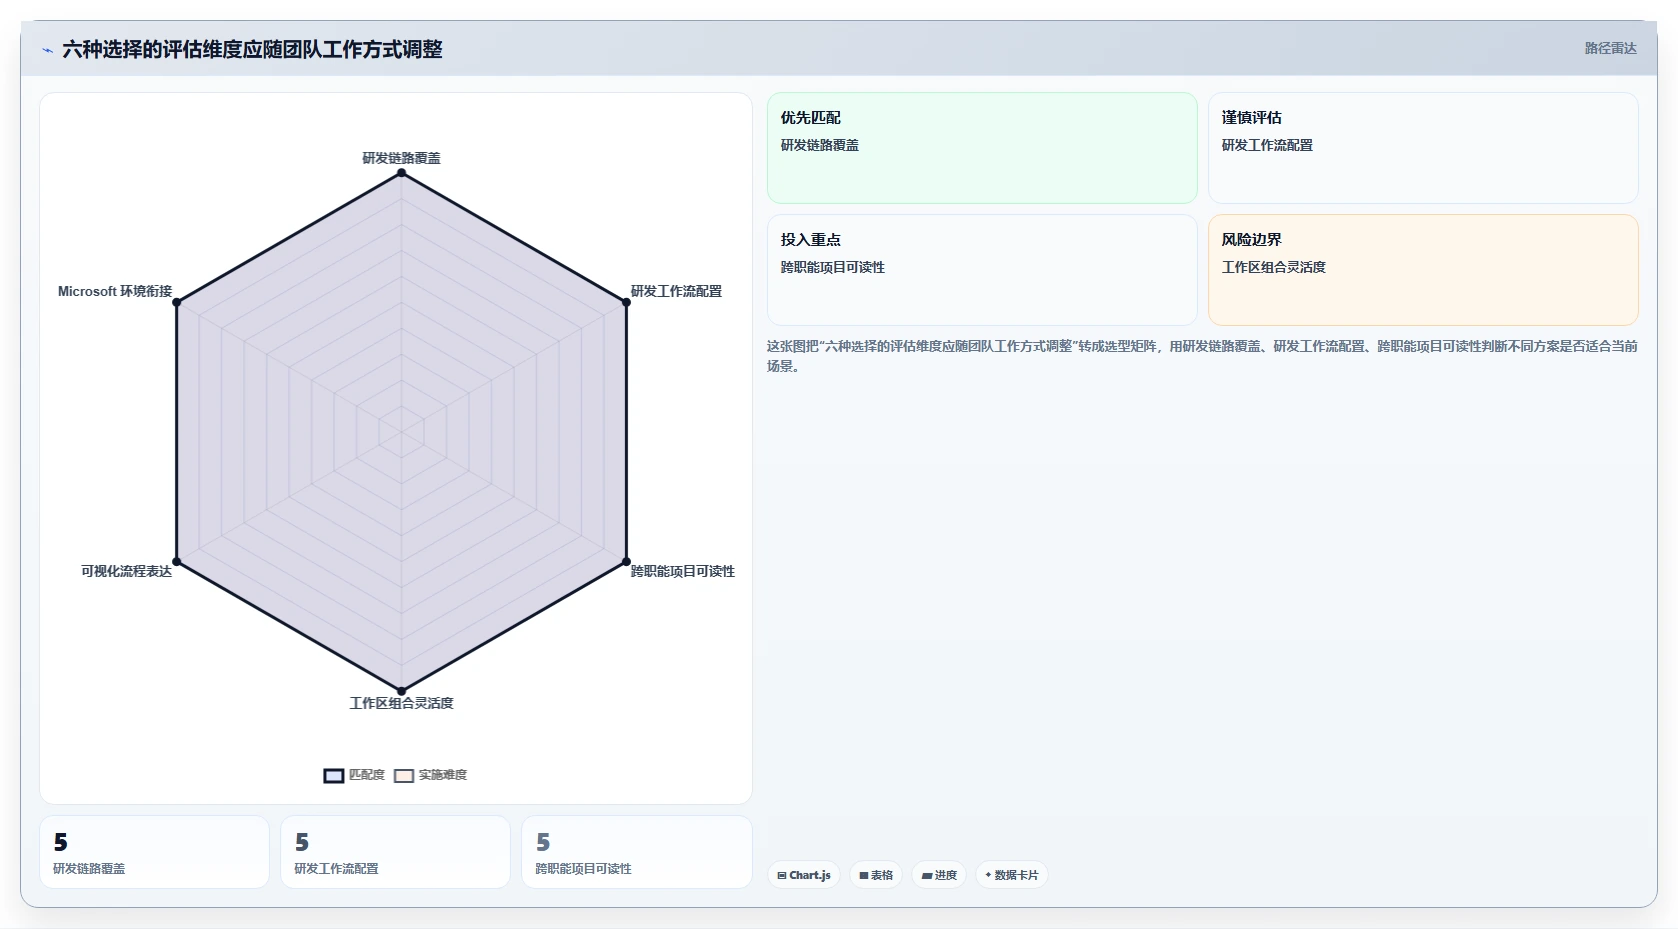Click the score 5 above 跨职能项目可读性 stat
This screenshot has height=929, width=1678.
(x=543, y=842)
